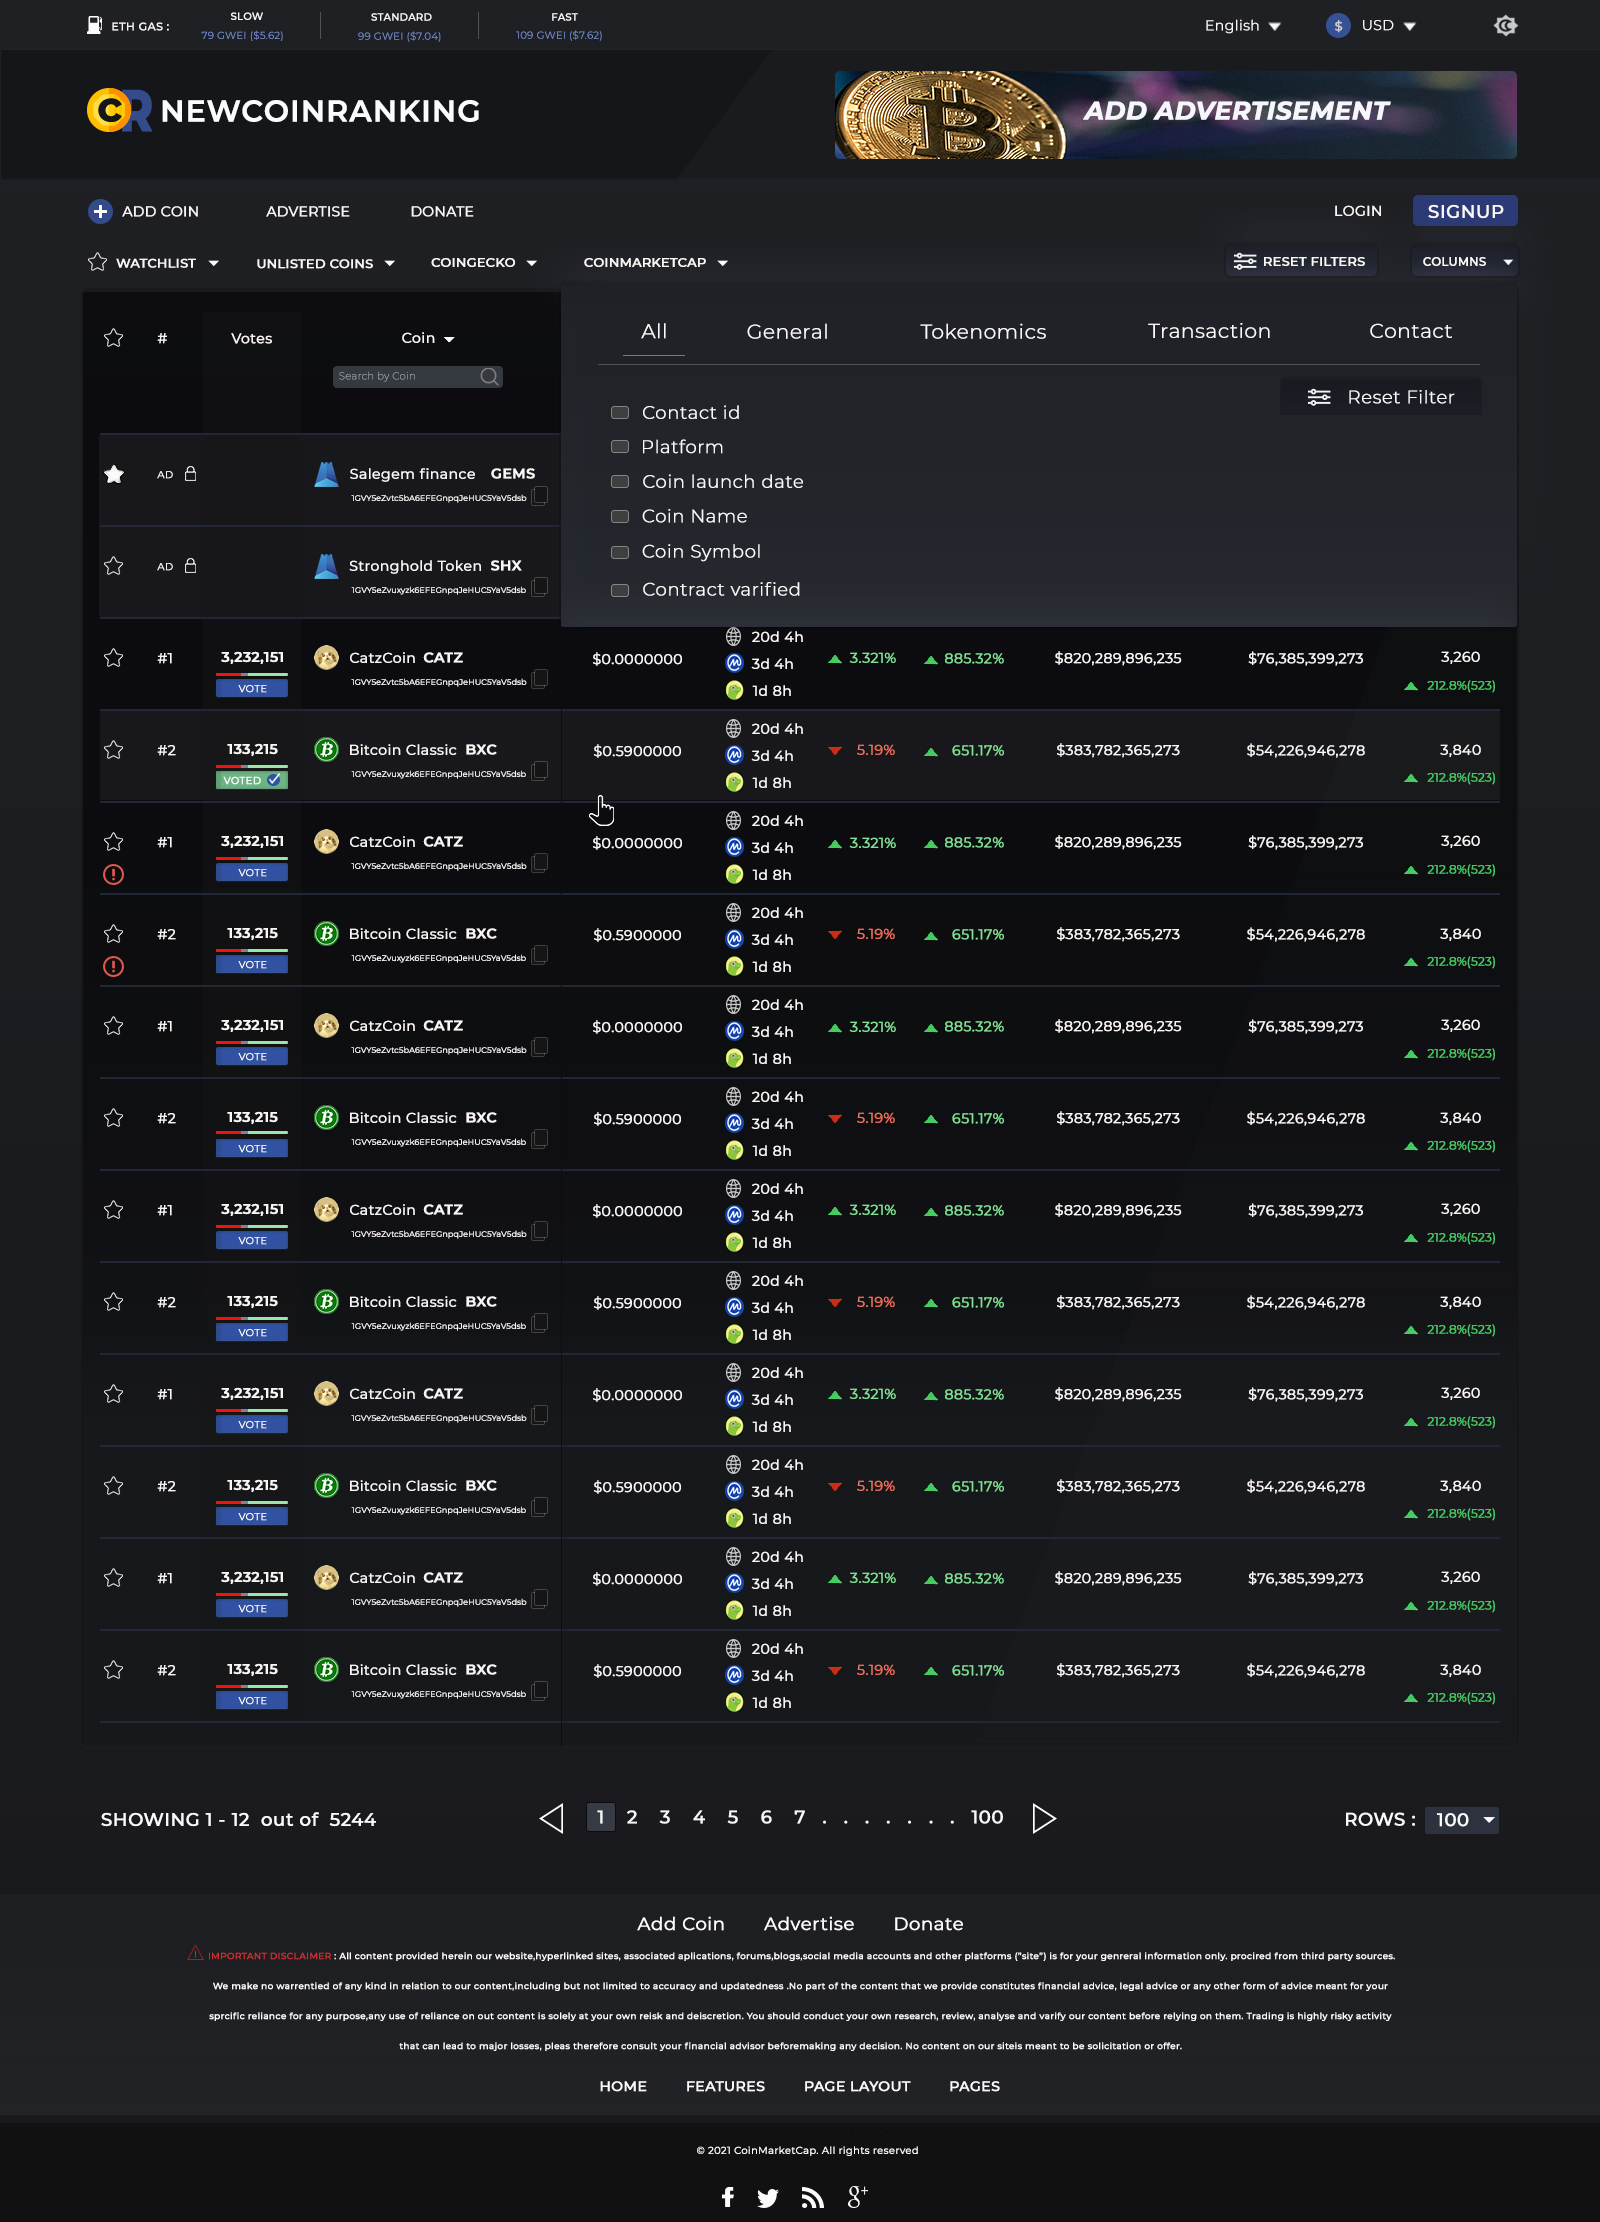Click the SIGNUP button
This screenshot has height=2222, width=1600.
click(1465, 211)
